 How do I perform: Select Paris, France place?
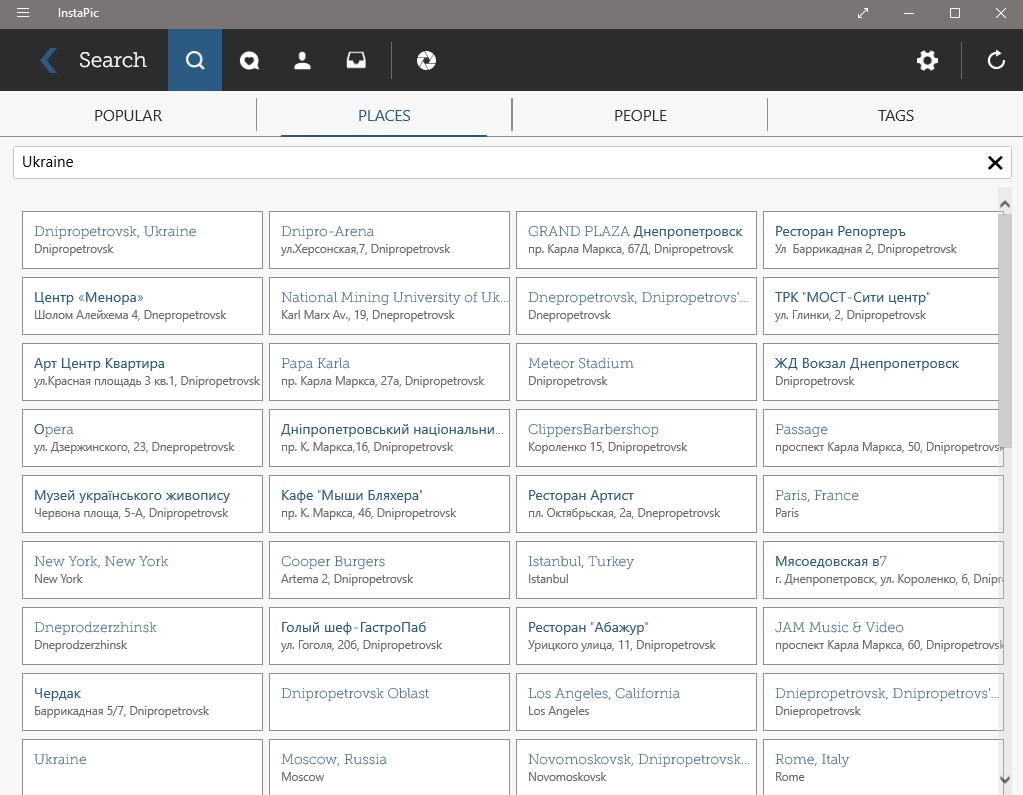point(883,504)
